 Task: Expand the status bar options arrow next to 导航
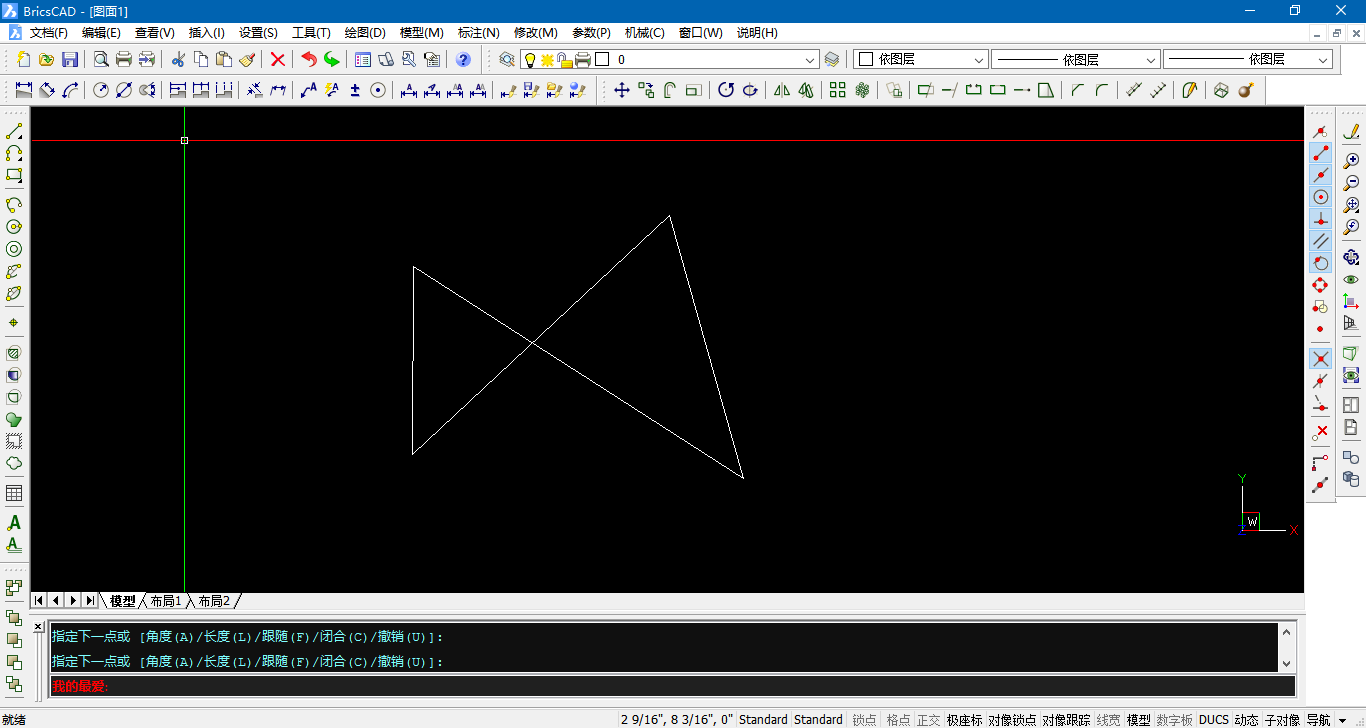[x=1342, y=720]
